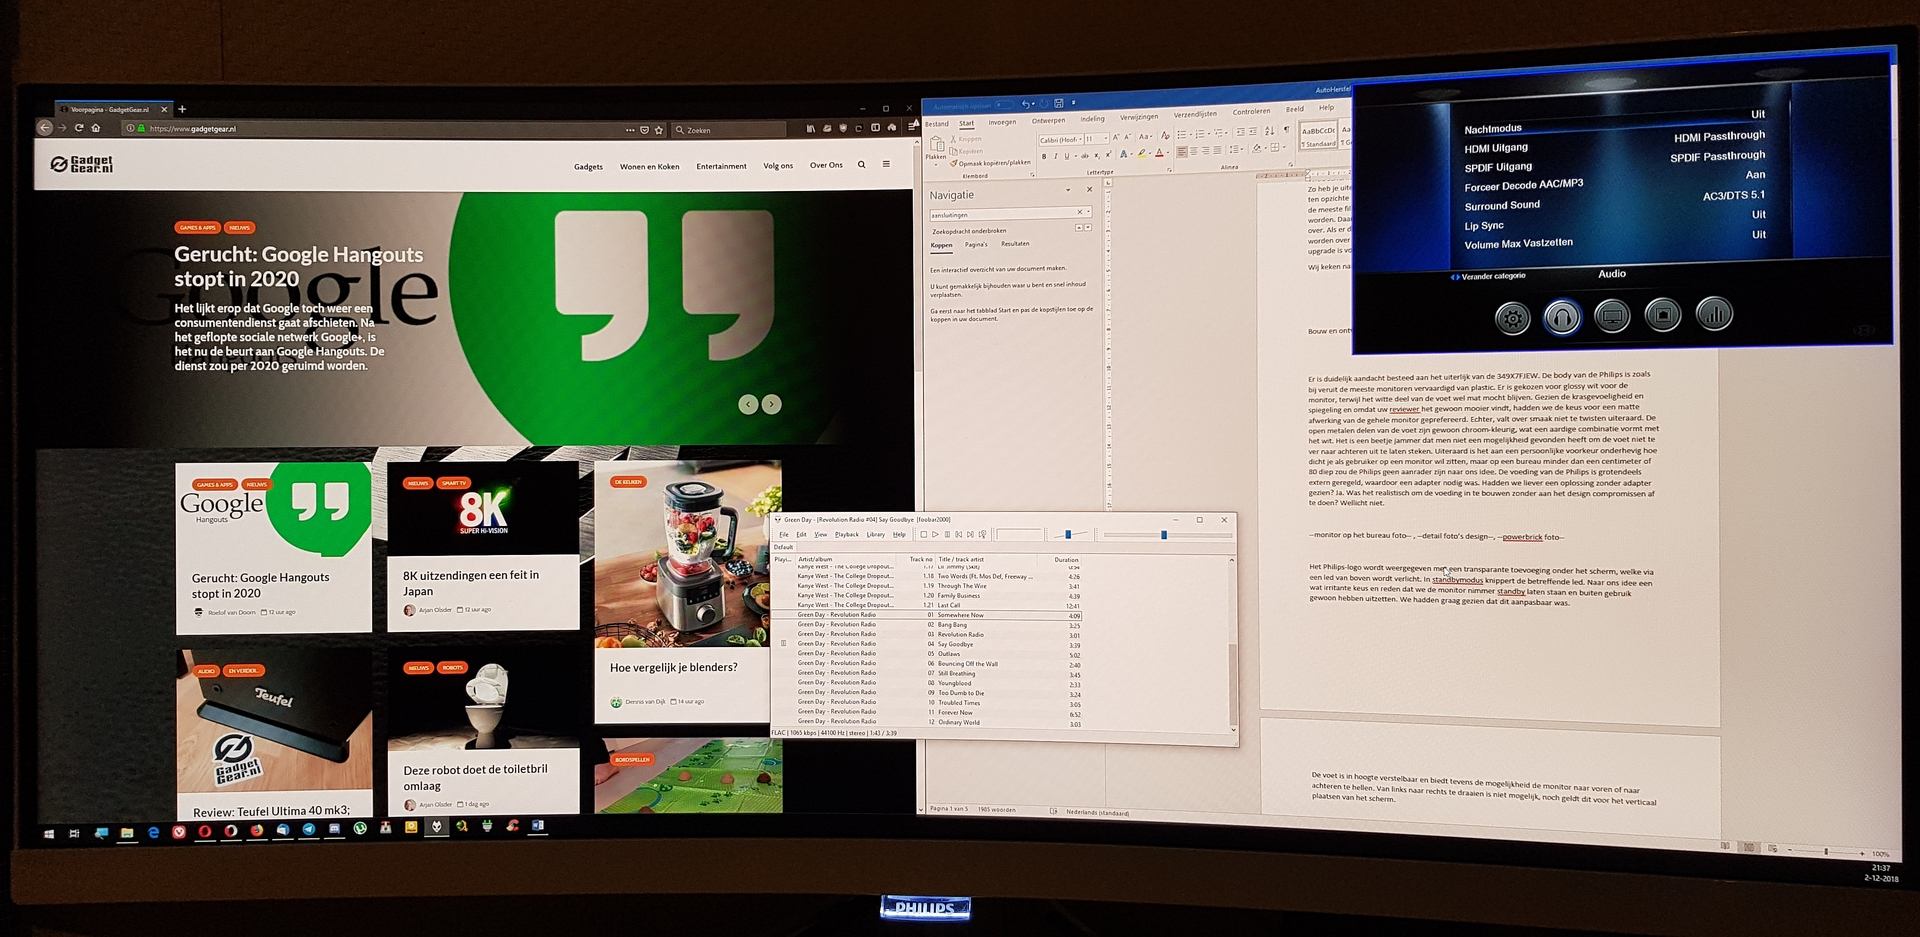Viewport: 1920px width, 937px height.
Task: Open Wonen en Koken link on GadgetGear
Action: [x=649, y=166]
